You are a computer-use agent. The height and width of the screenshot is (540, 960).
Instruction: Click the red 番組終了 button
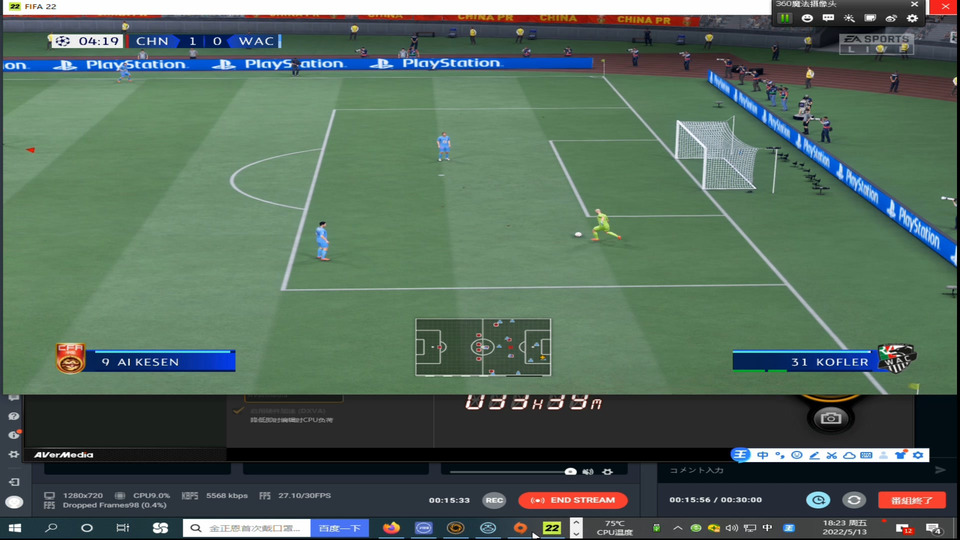click(x=912, y=500)
